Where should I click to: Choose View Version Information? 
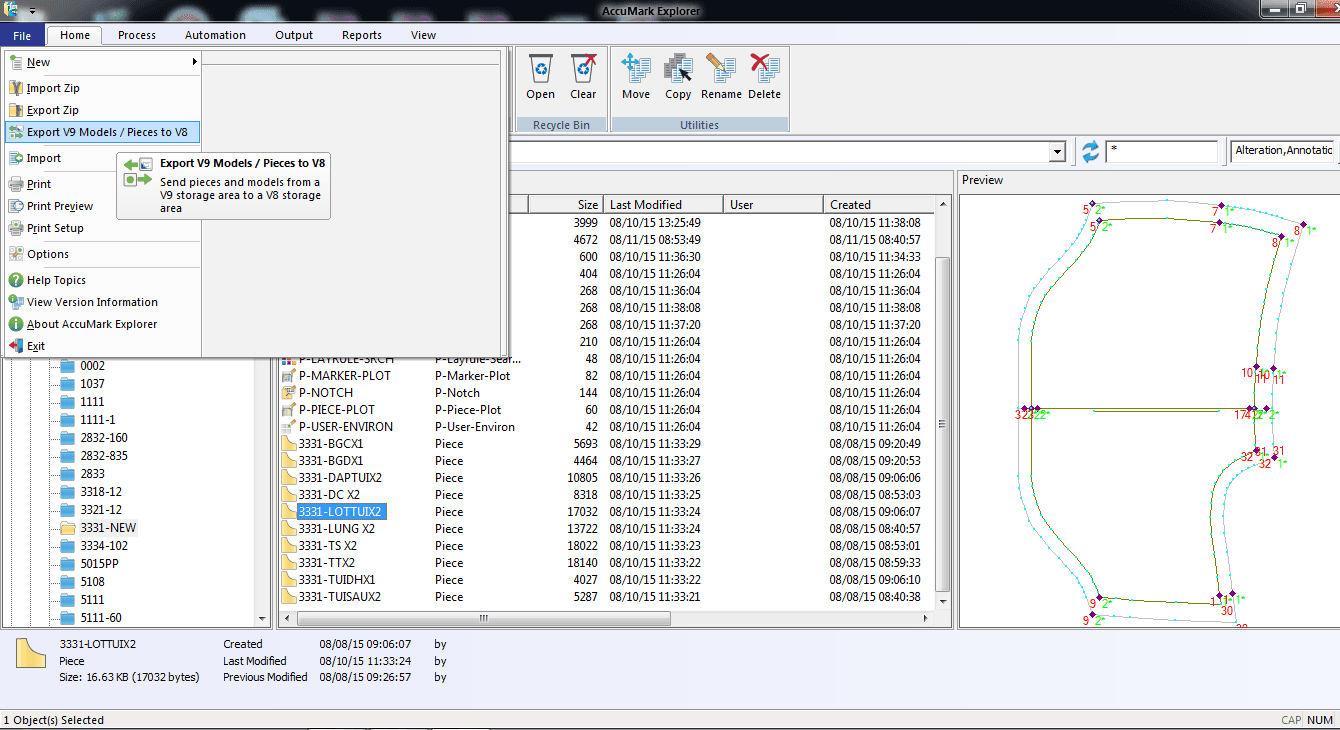tap(103, 302)
